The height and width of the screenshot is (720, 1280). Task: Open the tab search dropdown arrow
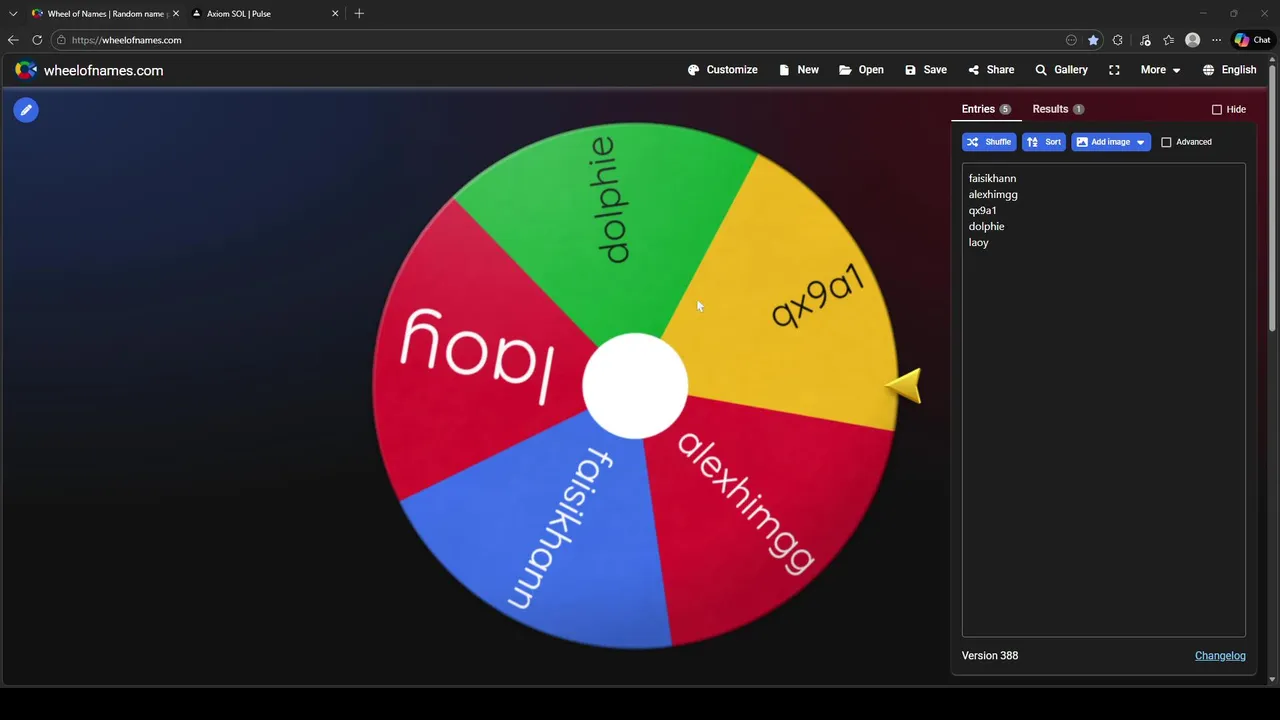13,14
